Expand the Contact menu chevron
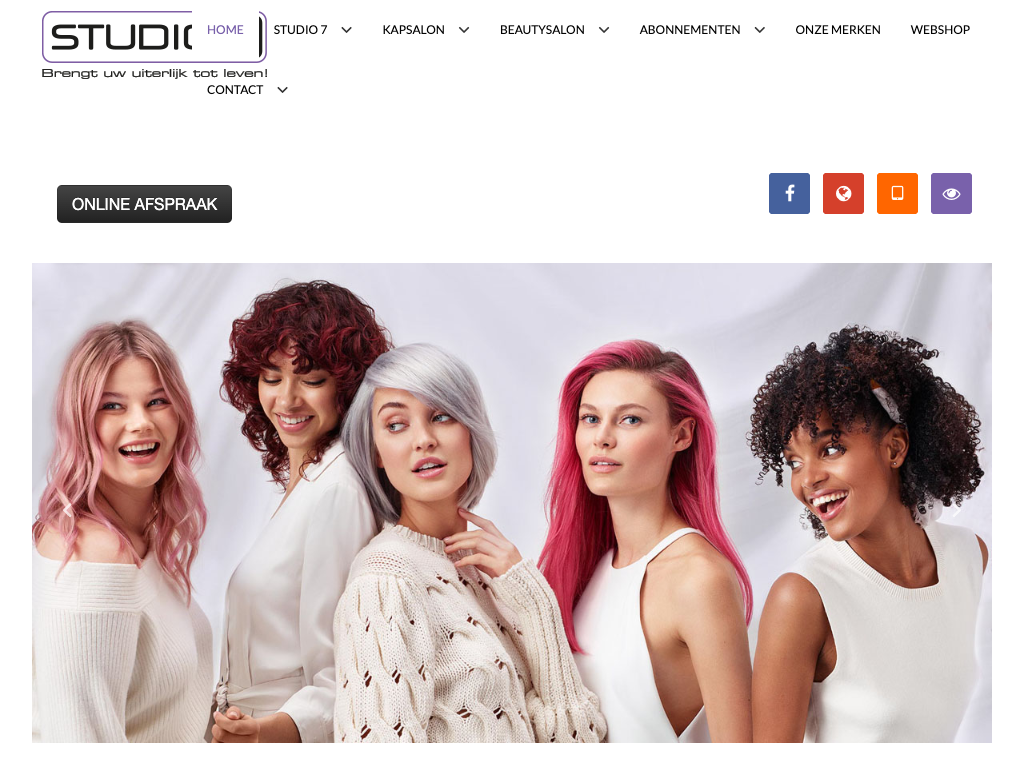Screen dimensions: 1024x768 point(282,90)
